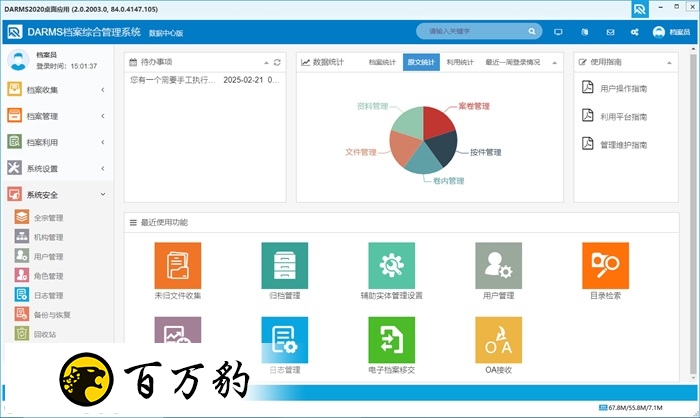Open the 未归文件收集 tile icon

178,265
